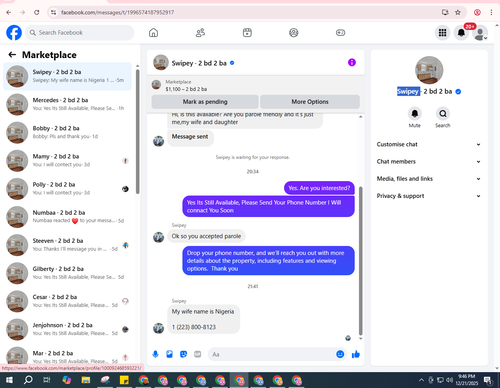Image resolution: width=500 pixels, height=388 pixels.
Task: Click the conversation list scrollbar
Action: (x=137, y=131)
